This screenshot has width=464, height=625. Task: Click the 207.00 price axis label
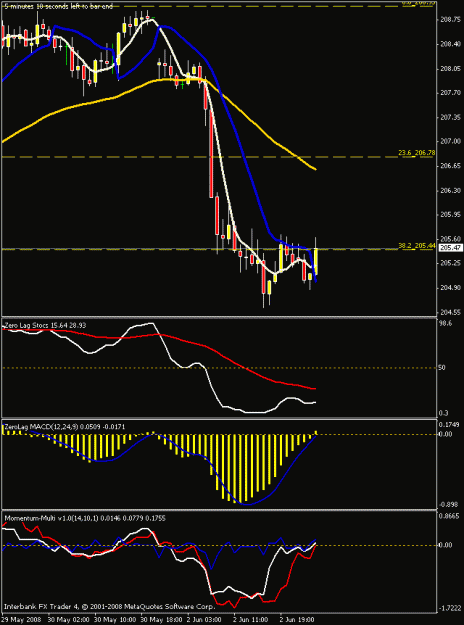coord(450,142)
